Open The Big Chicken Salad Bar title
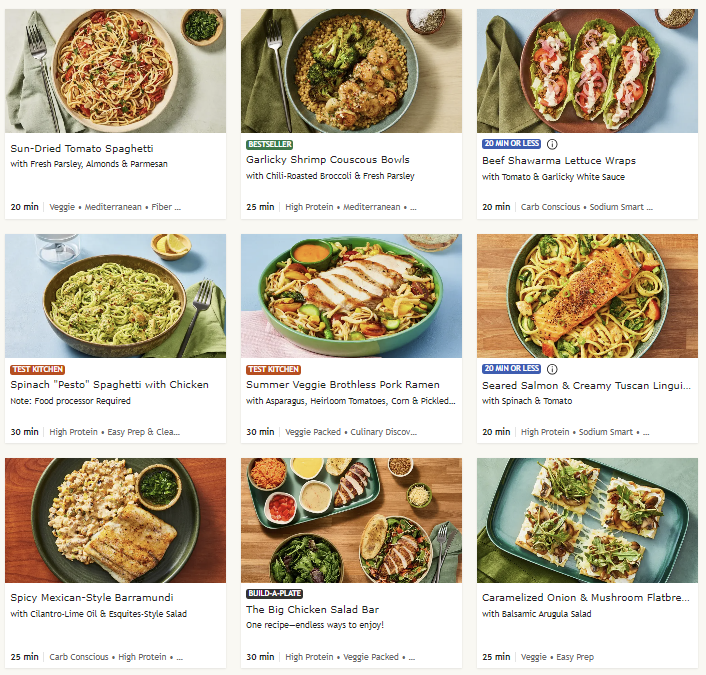The height and width of the screenshot is (675, 706). click(x=312, y=609)
